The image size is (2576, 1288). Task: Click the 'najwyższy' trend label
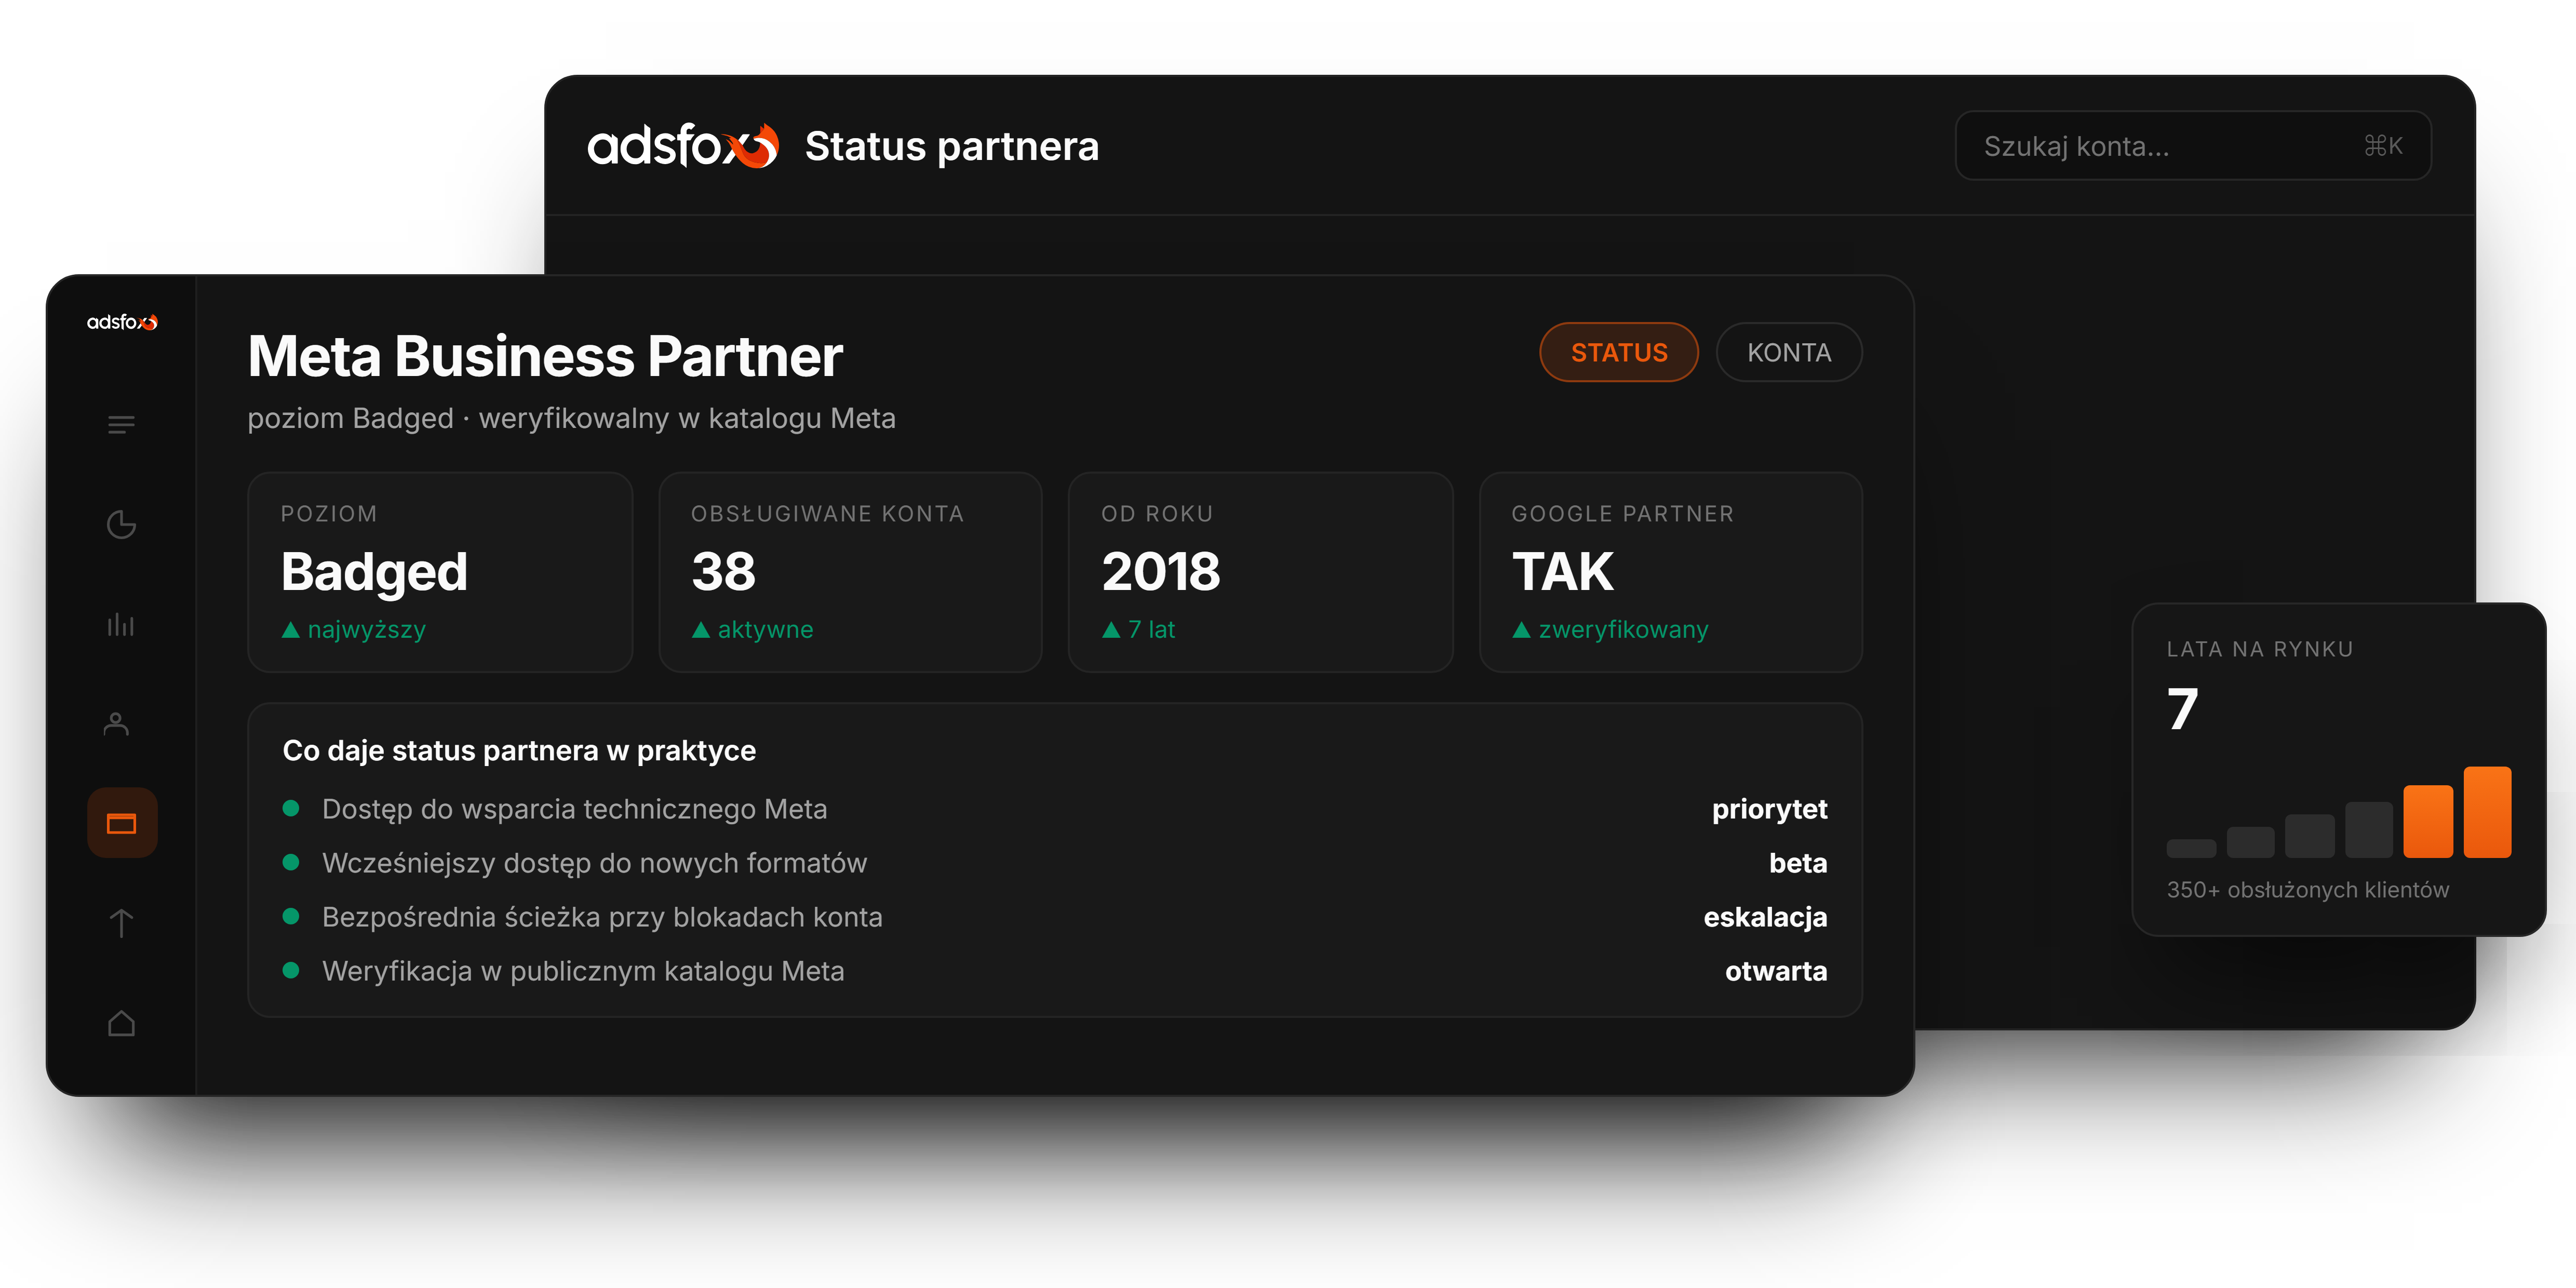point(366,629)
